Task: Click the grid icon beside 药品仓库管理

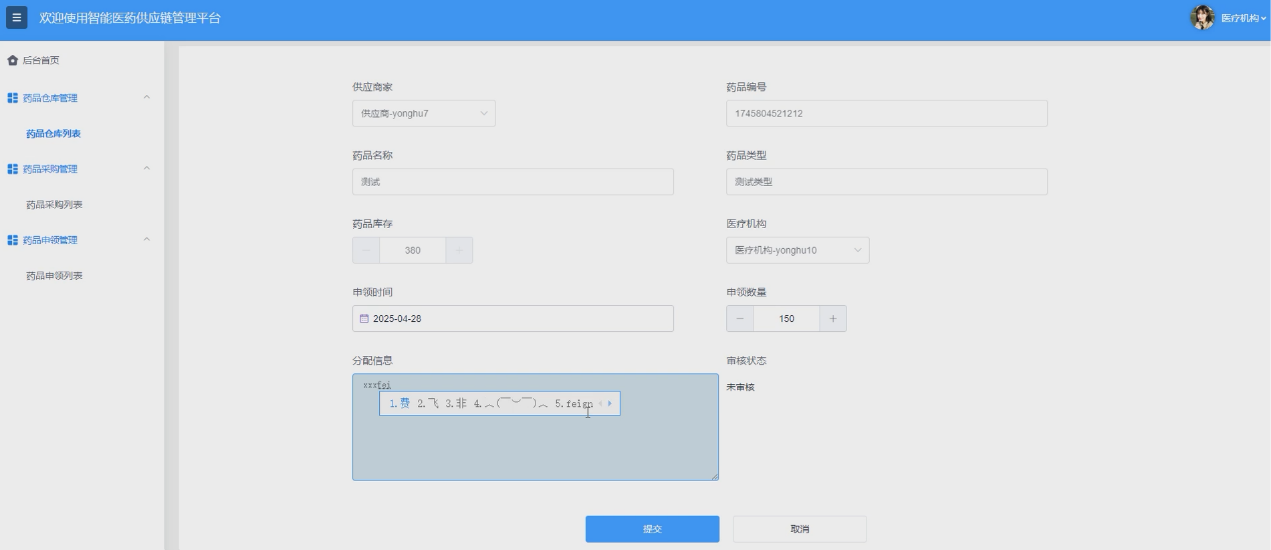Action: pyautogui.click(x=12, y=98)
